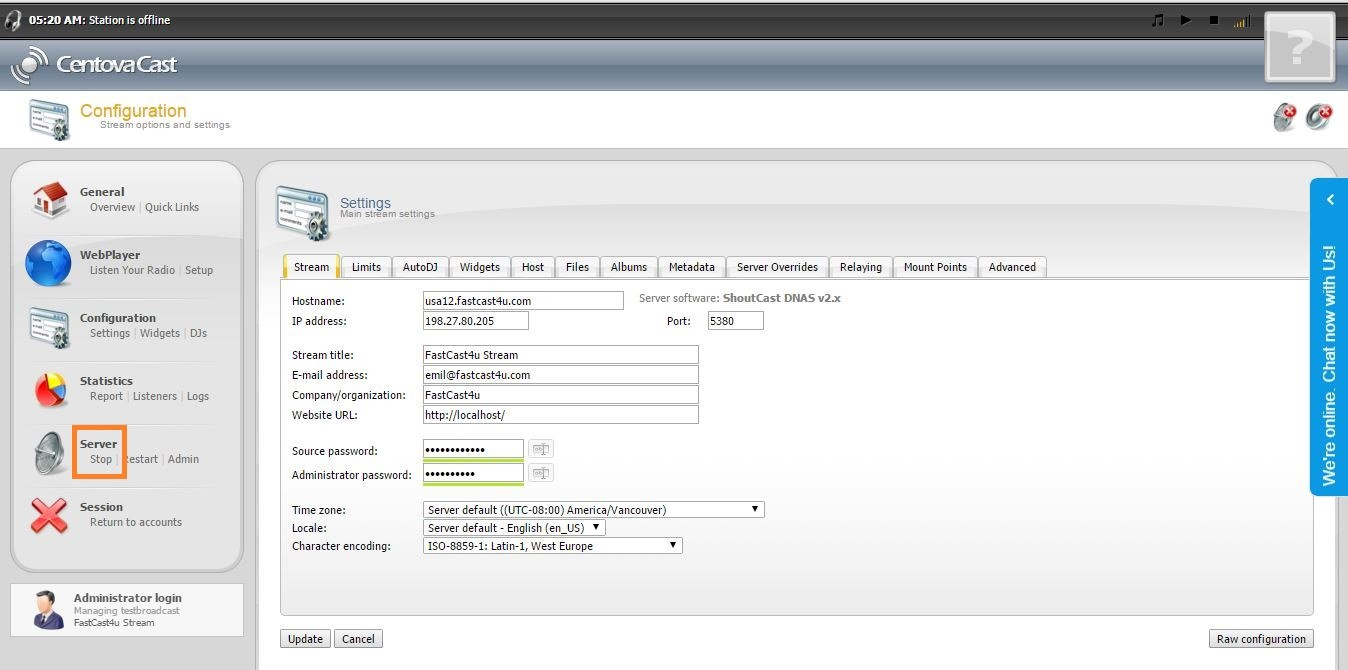Switch to the Limits tab
Screen dimensions: 1348x670
coord(366,267)
